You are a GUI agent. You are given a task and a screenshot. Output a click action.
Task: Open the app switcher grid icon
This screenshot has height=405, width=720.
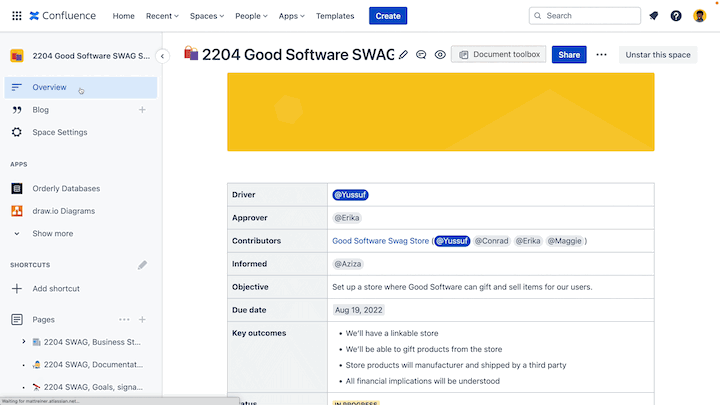point(17,16)
